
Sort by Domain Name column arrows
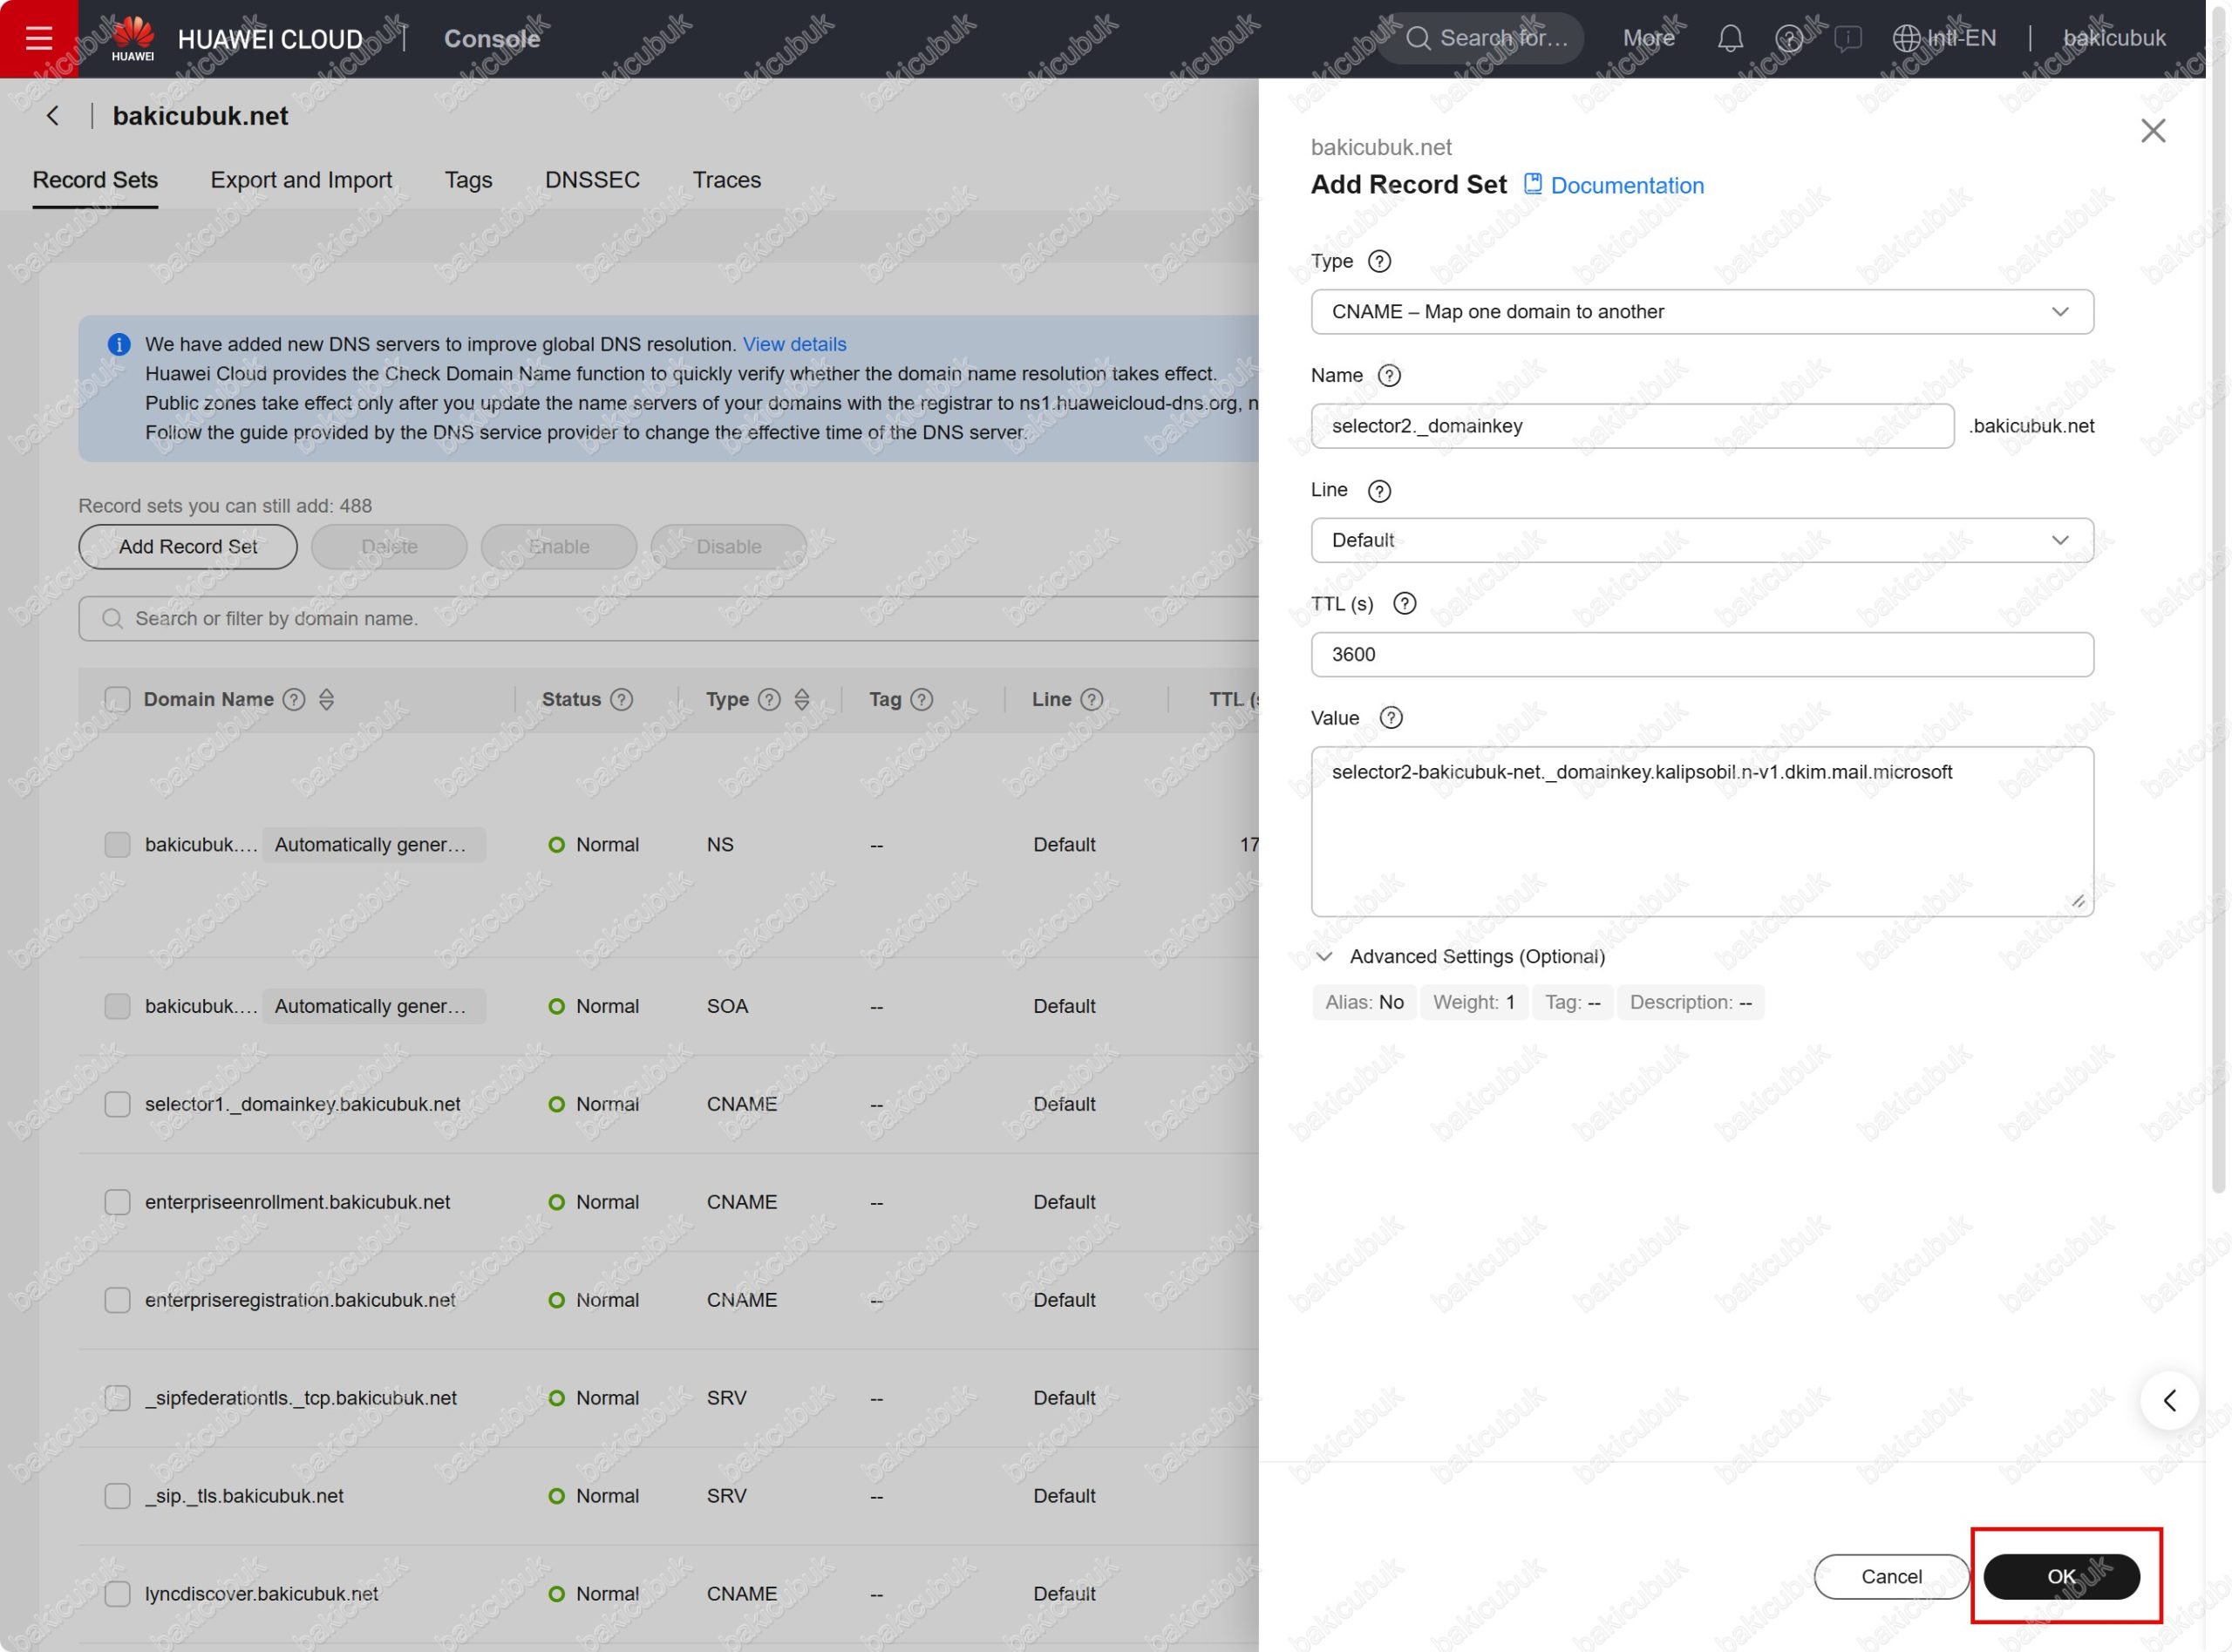326,699
